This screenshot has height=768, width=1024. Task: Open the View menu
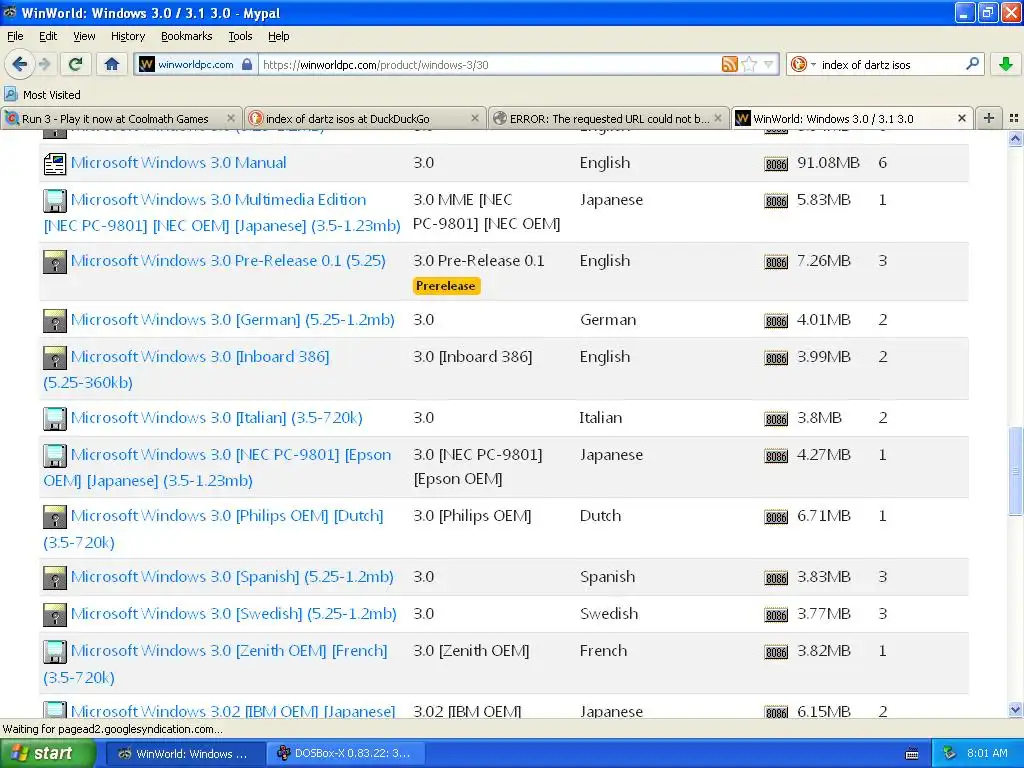coord(84,36)
